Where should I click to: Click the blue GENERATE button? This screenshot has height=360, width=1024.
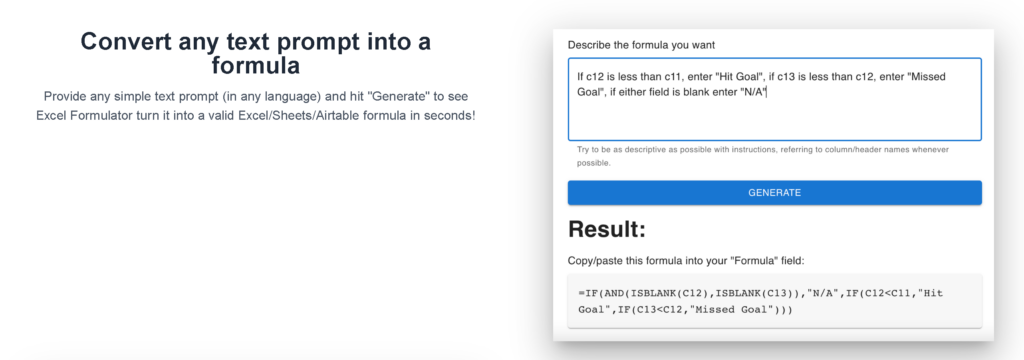pos(775,193)
